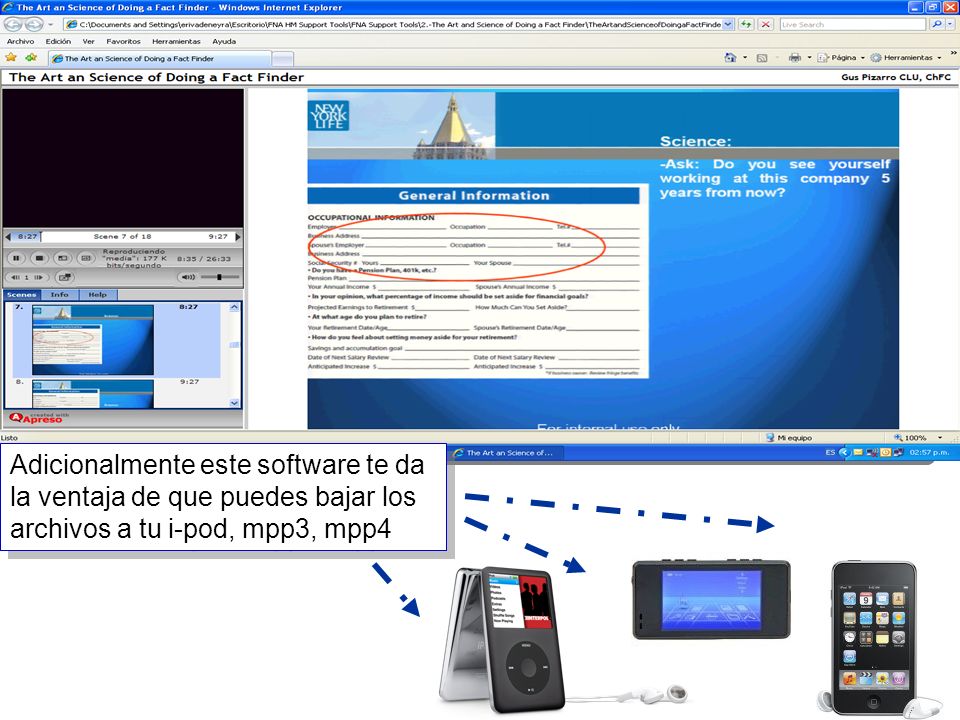
Task: Click the Gus Pizarro CLU, ChFC text
Action: 896,77
